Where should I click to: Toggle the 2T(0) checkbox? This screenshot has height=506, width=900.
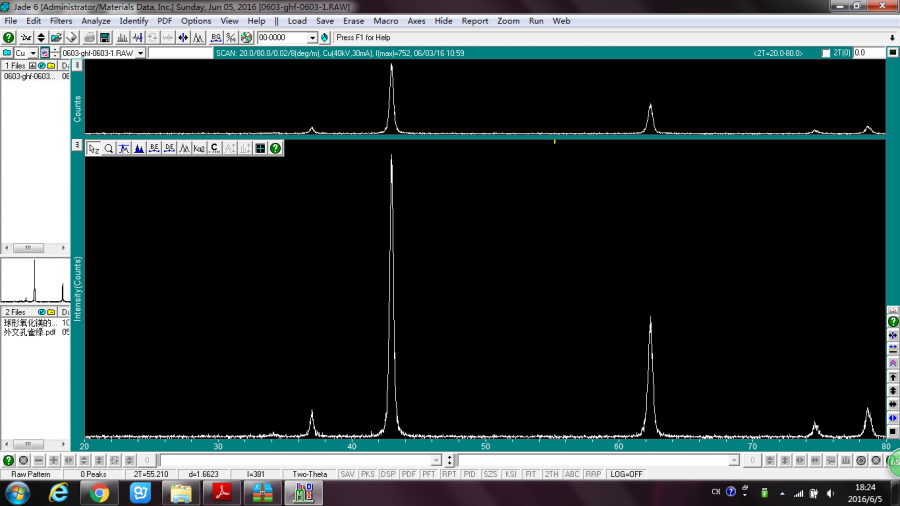(x=825, y=53)
